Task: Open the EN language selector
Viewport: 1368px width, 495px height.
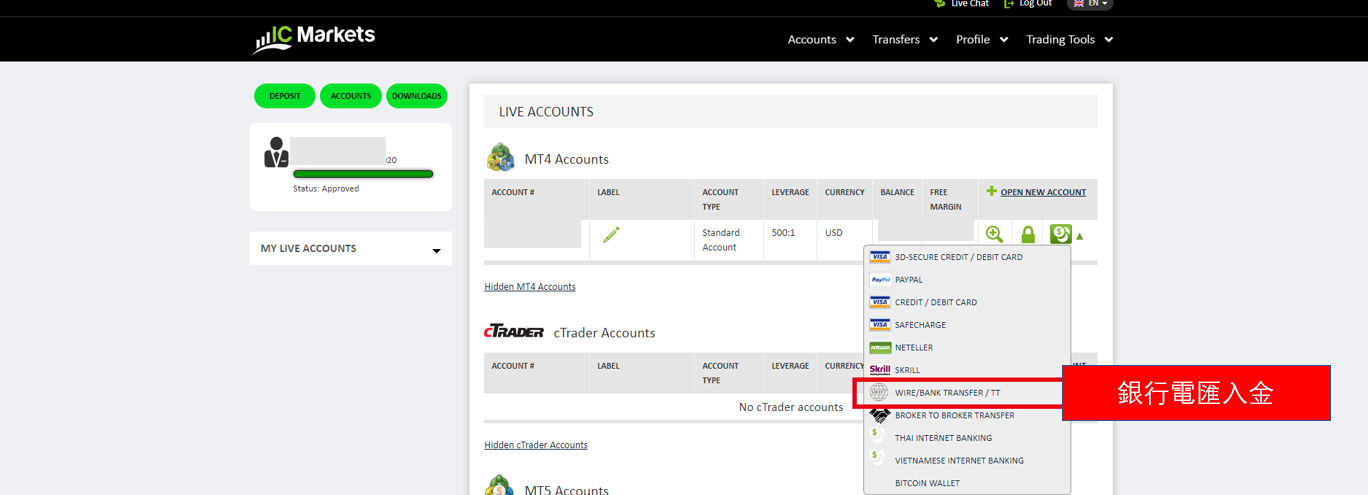Action: pyautogui.click(x=1090, y=4)
